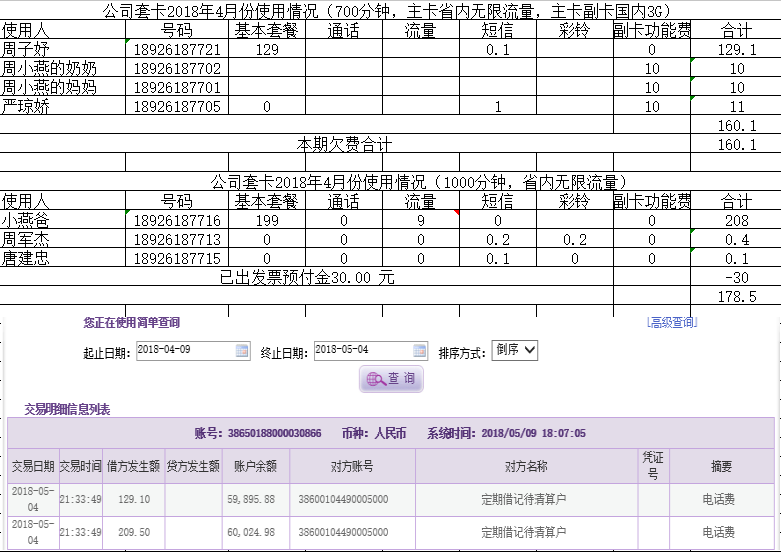
Task: Click the 摘要 column header
Action: (x=721, y=466)
